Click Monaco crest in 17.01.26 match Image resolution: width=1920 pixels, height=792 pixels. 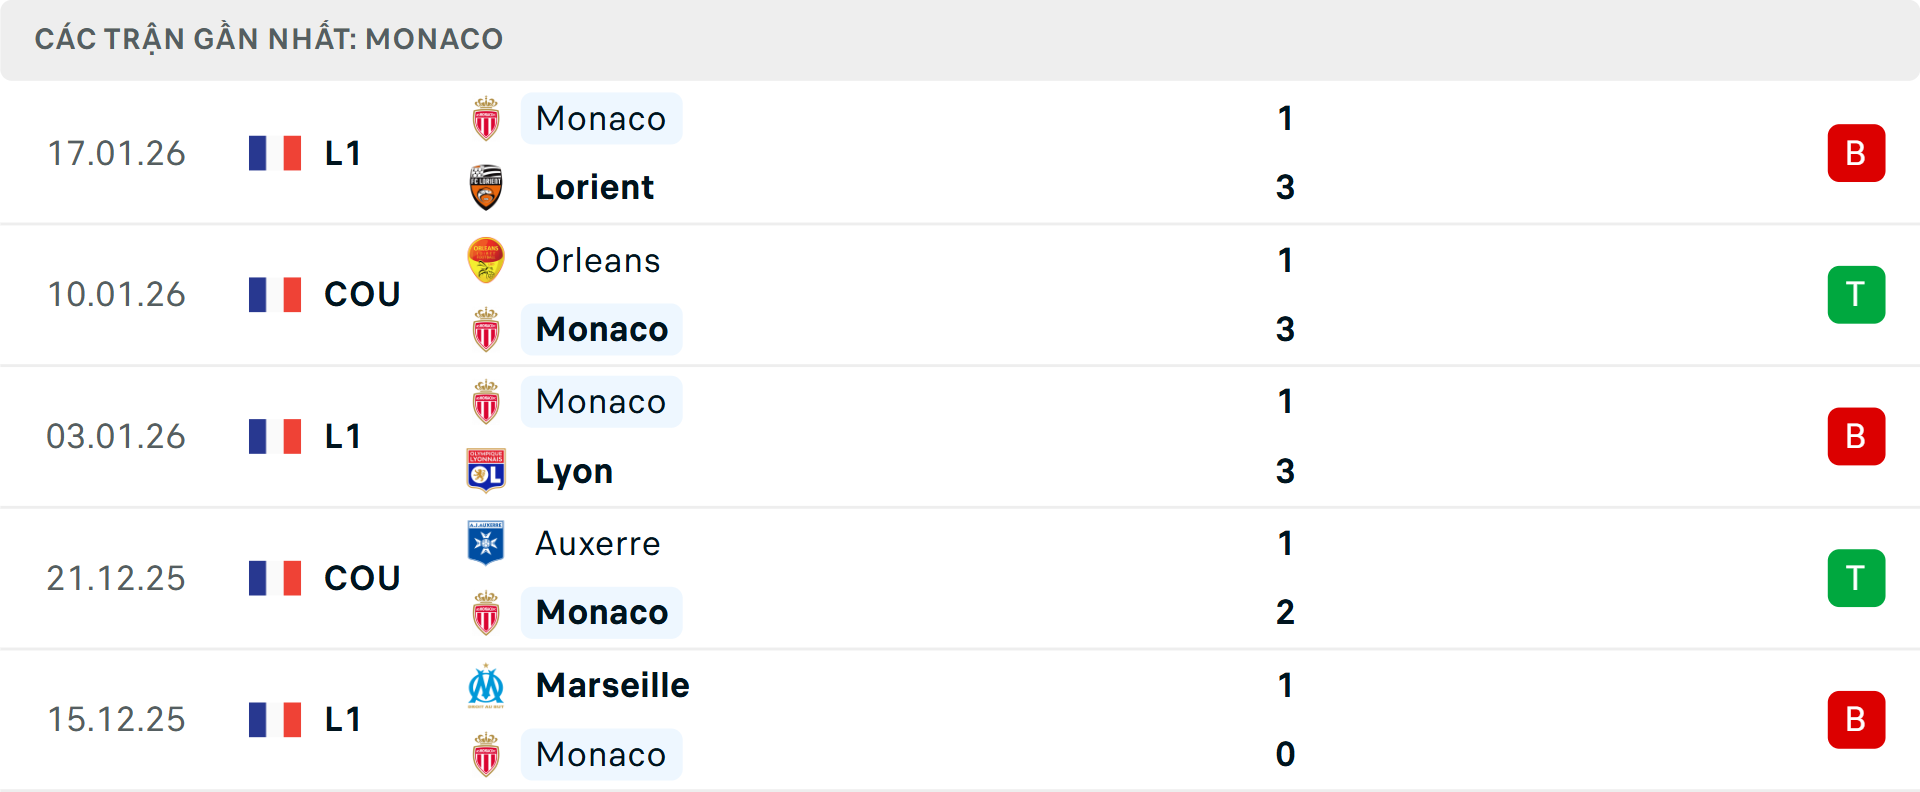coord(486,119)
